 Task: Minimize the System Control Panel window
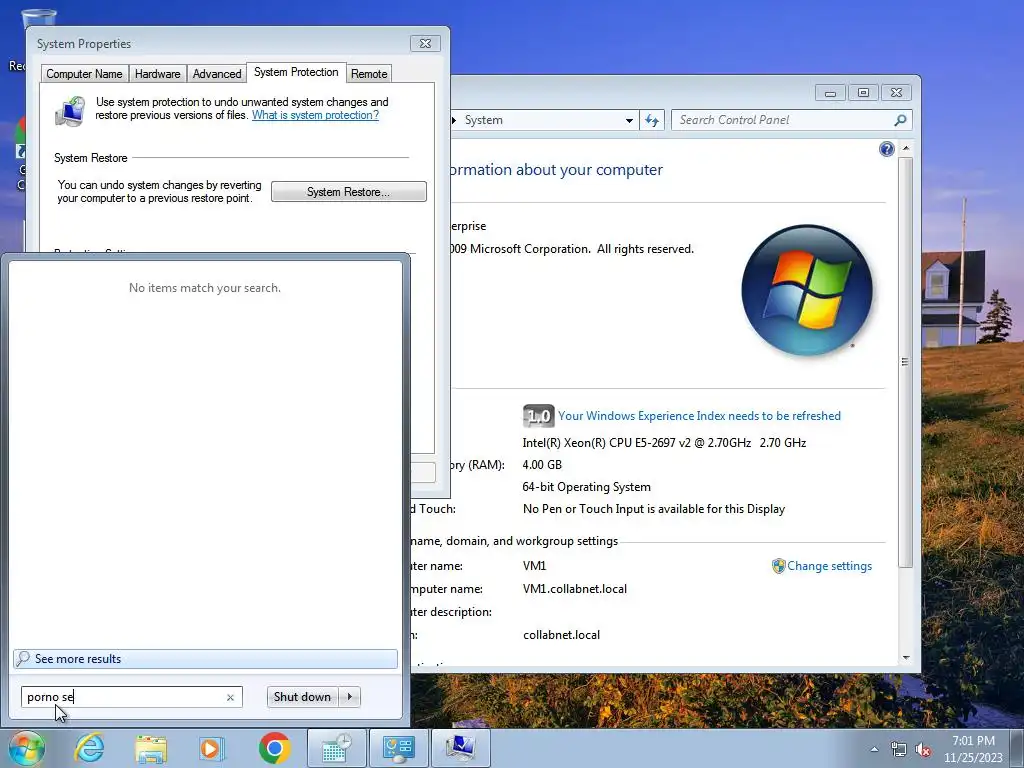coord(830,93)
